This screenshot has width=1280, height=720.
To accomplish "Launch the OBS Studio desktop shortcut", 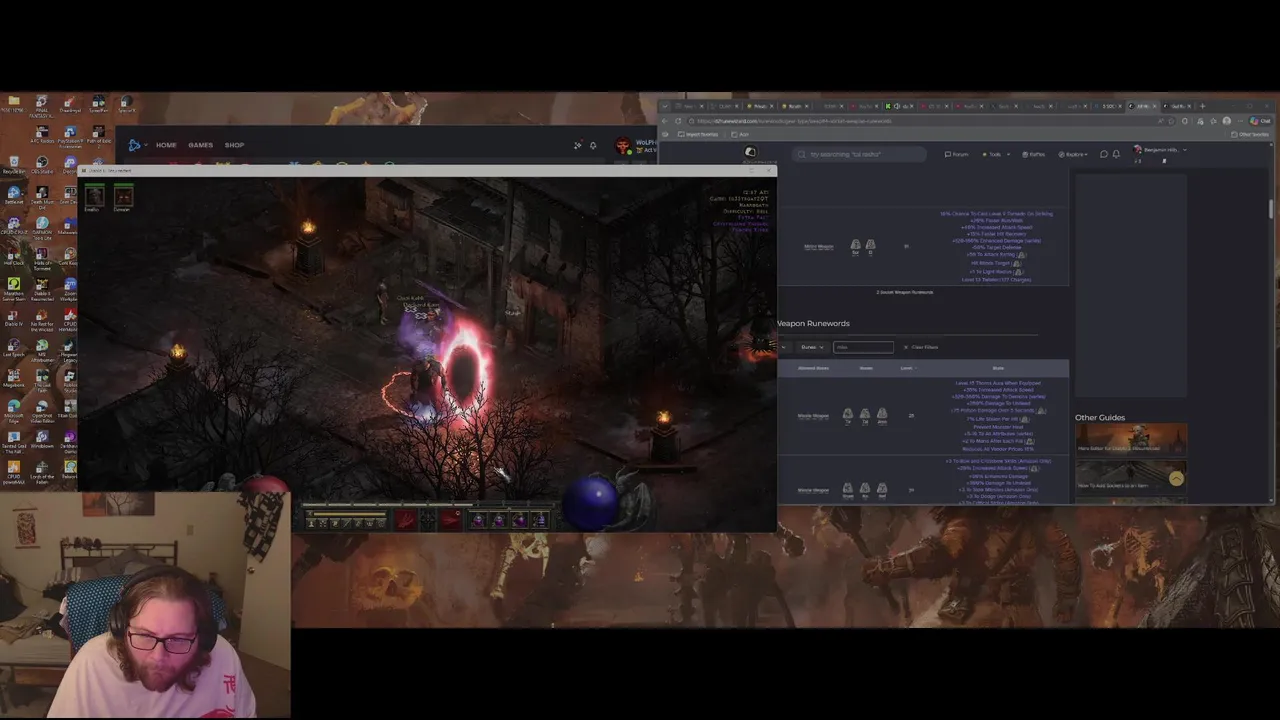I will [42, 165].
